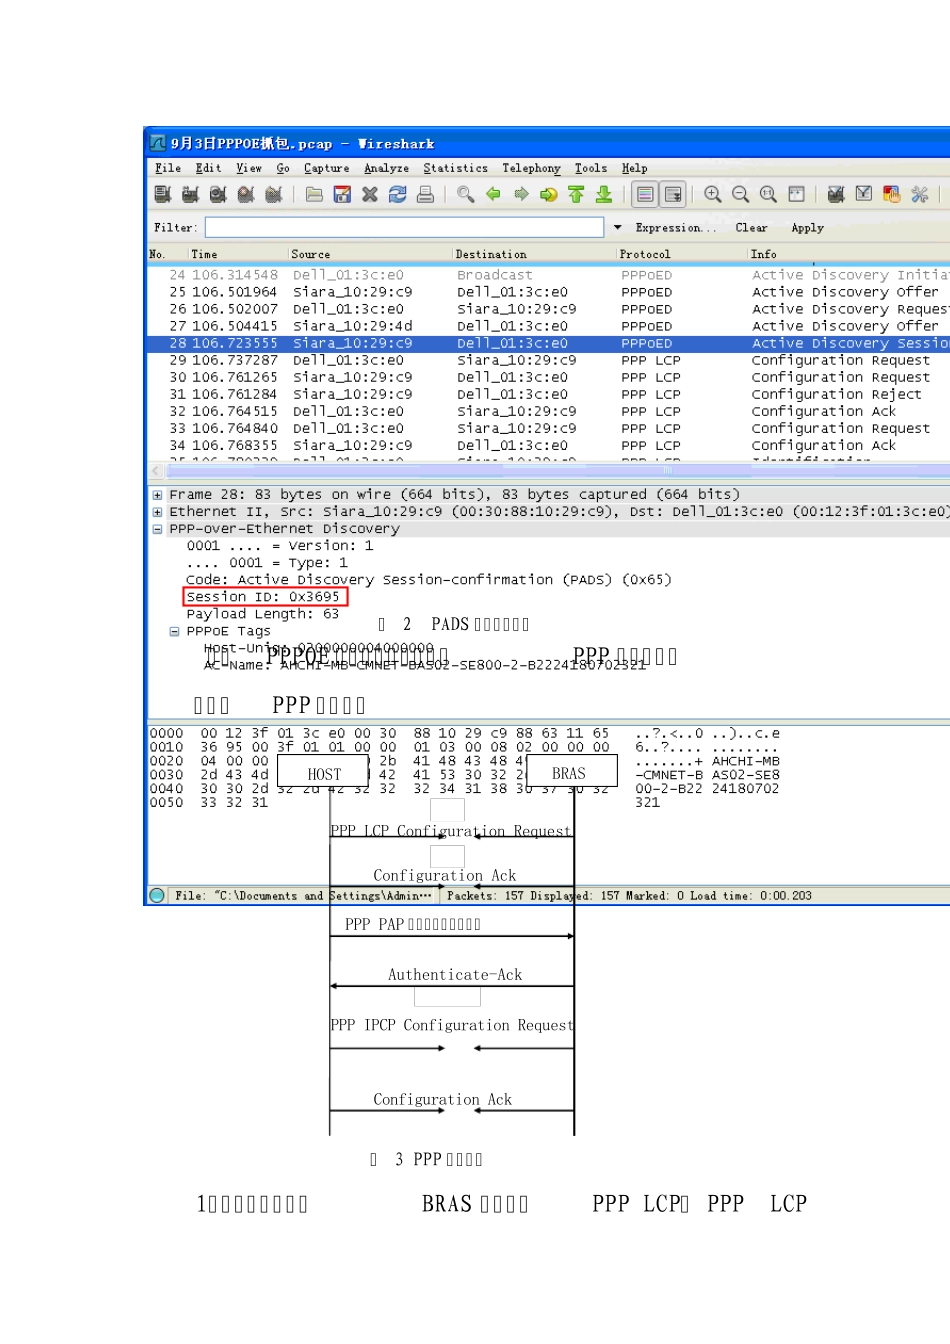950x1344 pixels.
Task: Open the Find packet magnifier icon
Action: coord(465,194)
